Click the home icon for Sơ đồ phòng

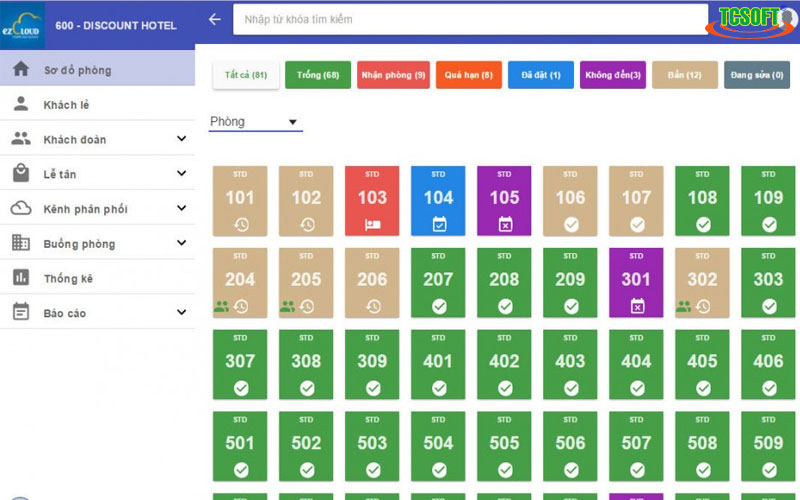tap(20, 70)
